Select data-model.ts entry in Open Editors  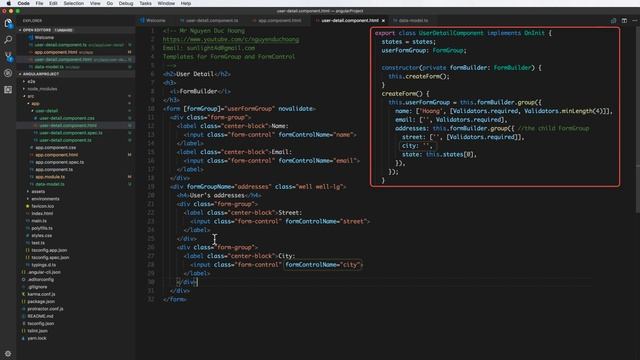coord(49,67)
